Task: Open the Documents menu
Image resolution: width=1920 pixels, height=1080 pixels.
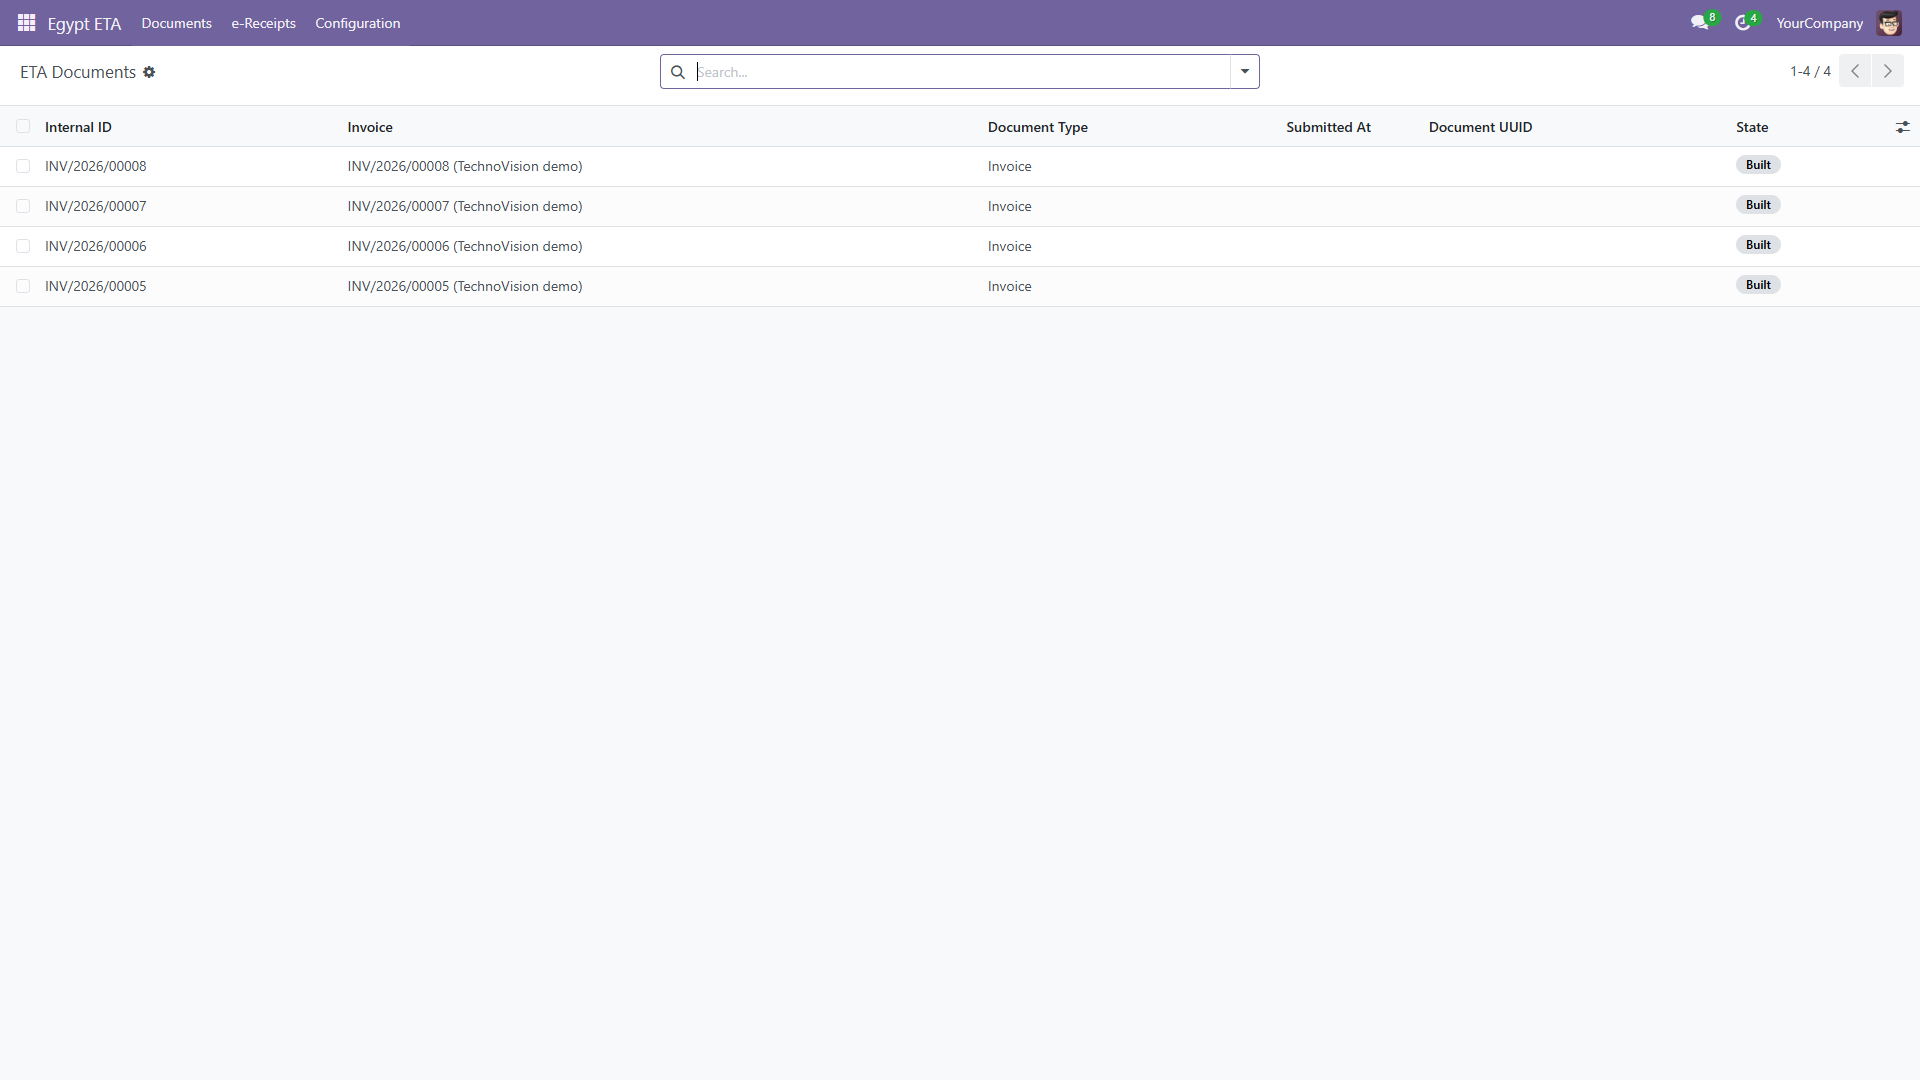Action: tap(176, 23)
